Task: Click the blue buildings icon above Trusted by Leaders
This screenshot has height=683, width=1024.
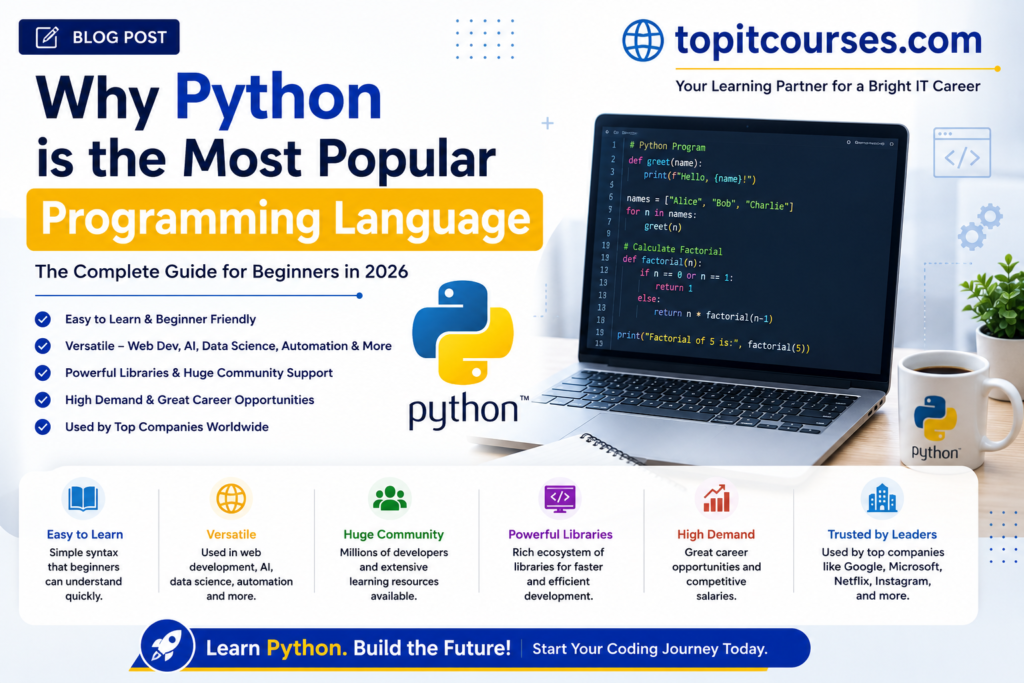Action: (882, 498)
